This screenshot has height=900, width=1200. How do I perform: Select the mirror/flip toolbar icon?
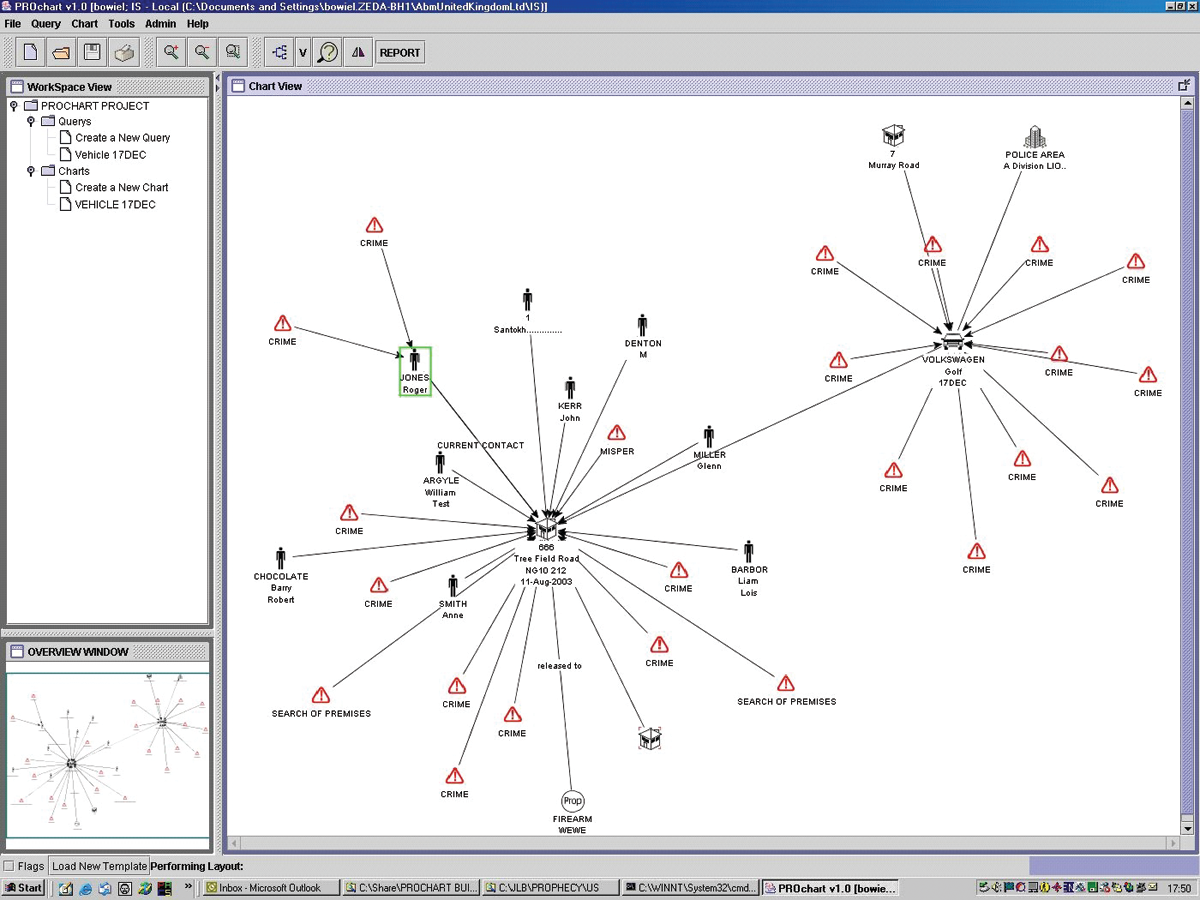tap(358, 51)
